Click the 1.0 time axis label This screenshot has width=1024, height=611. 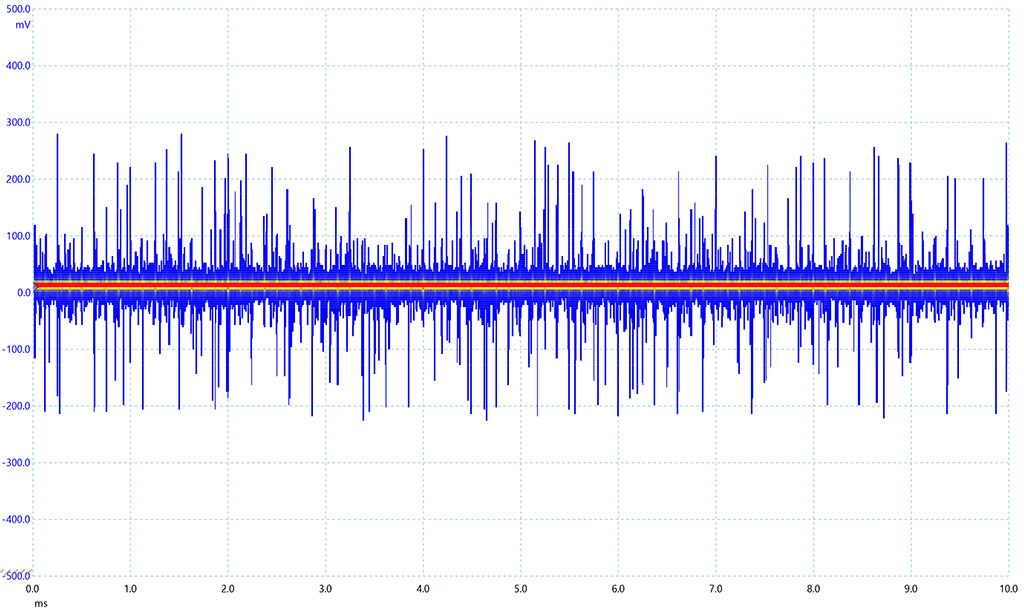pos(130,589)
